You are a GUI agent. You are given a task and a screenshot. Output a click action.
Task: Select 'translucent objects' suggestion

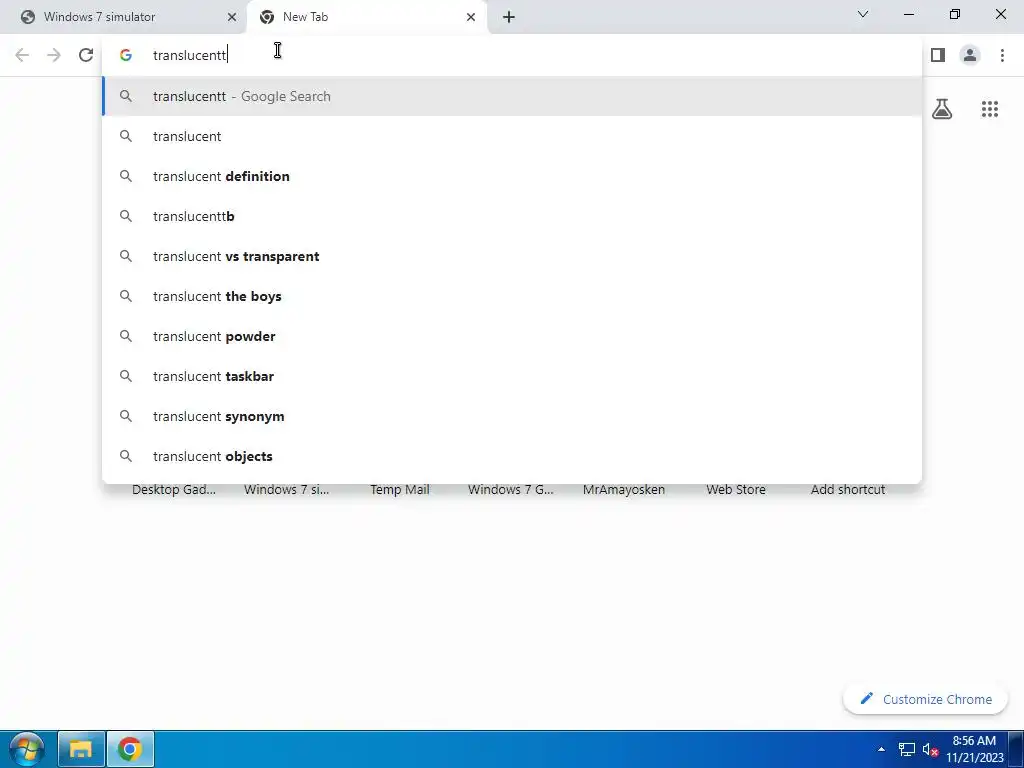point(512,456)
